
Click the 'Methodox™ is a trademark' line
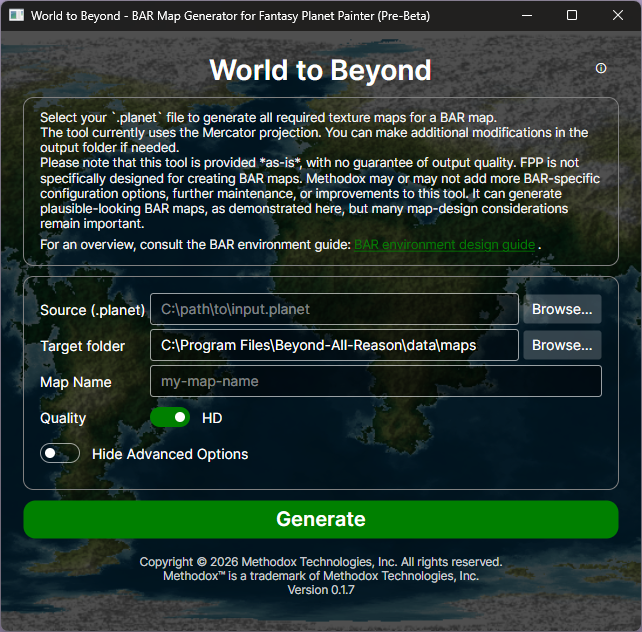pos(321,576)
